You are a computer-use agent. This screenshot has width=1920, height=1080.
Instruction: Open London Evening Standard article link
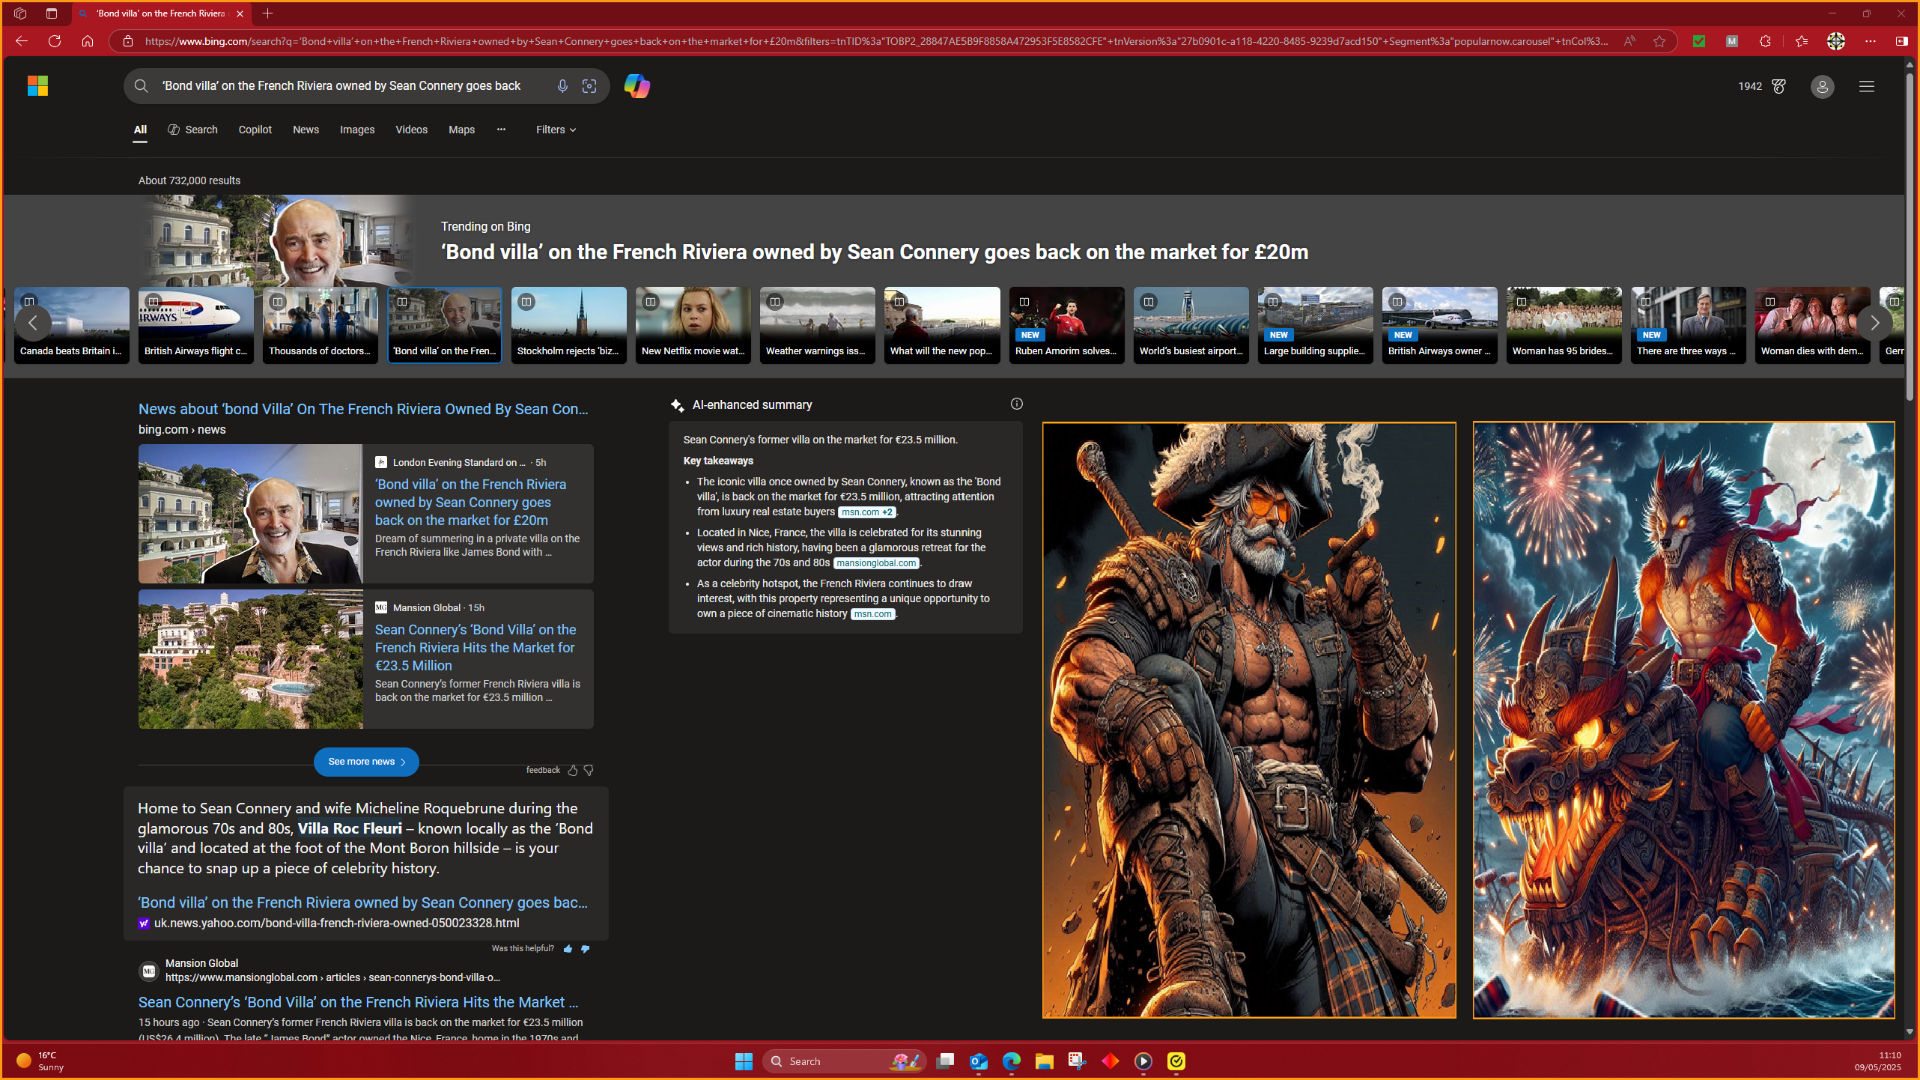click(x=470, y=502)
